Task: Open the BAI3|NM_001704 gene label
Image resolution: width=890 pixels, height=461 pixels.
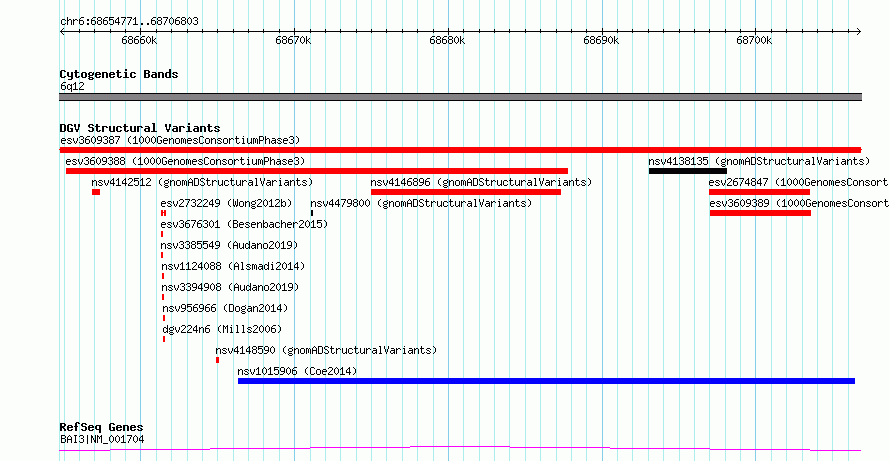Action: pyautogui.click(x=102, y=439)
